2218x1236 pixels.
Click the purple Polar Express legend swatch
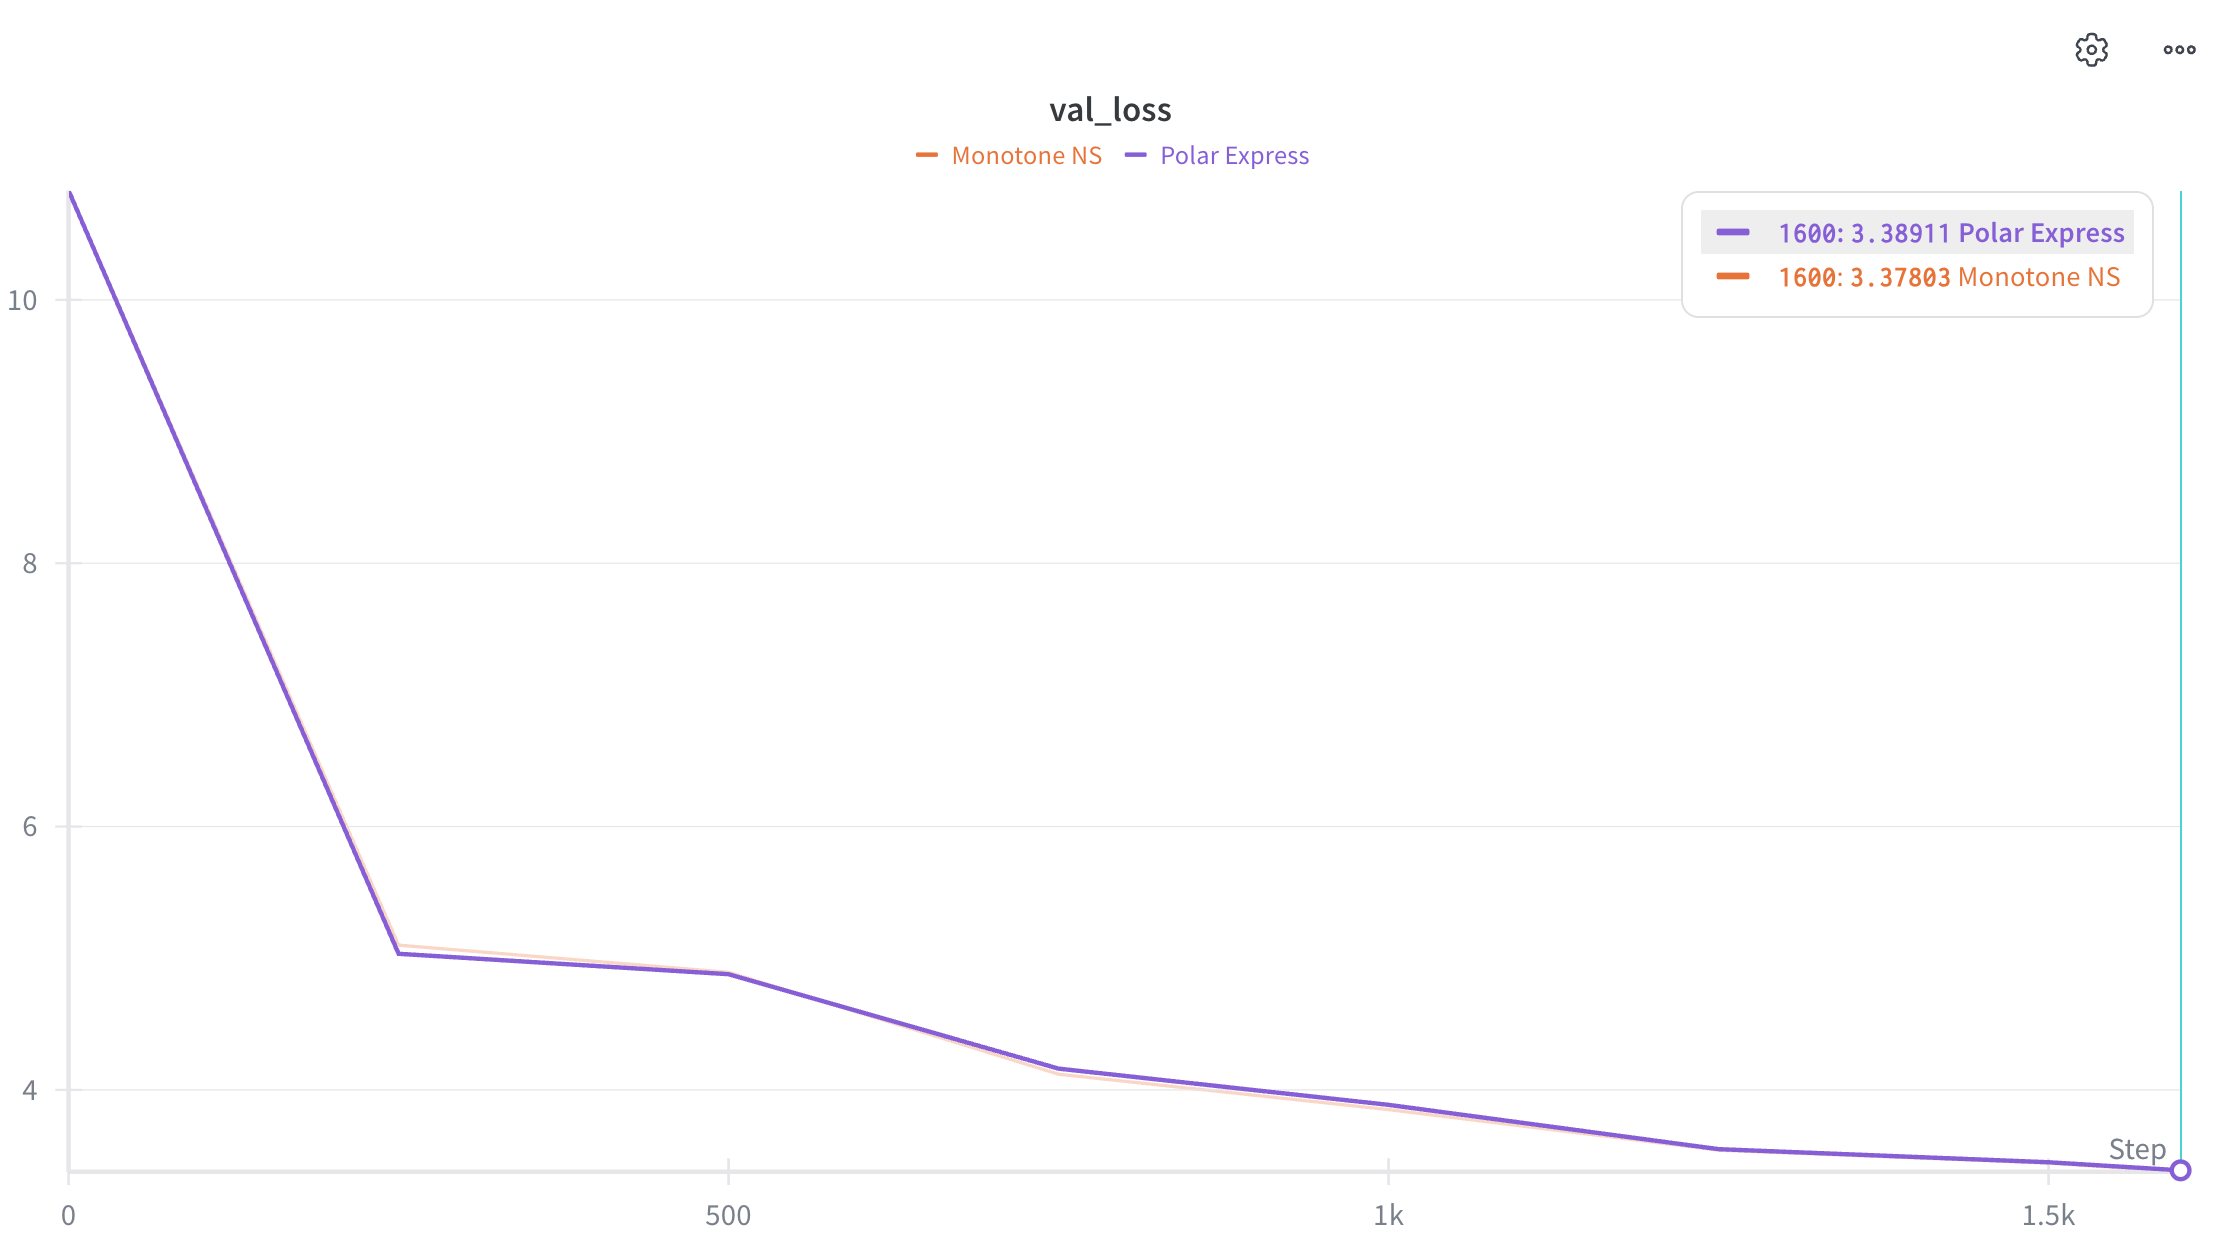(x=1136, y=156)
